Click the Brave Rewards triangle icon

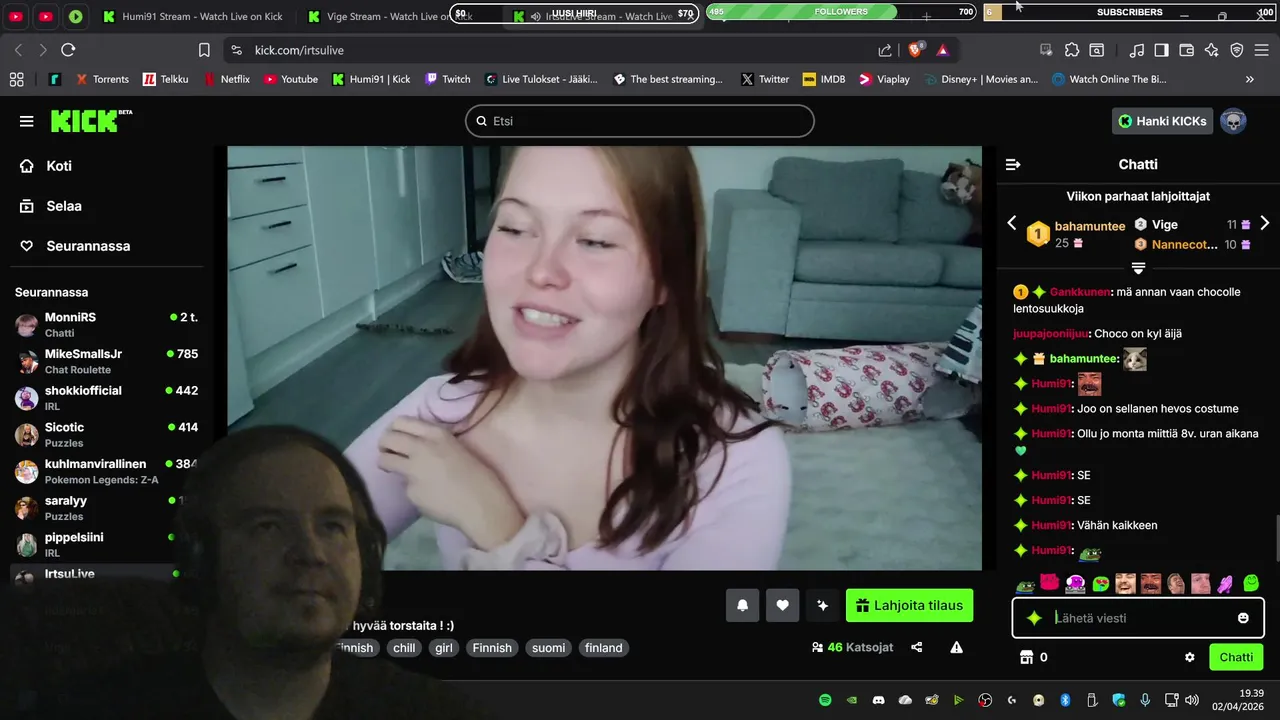point(942,50)
